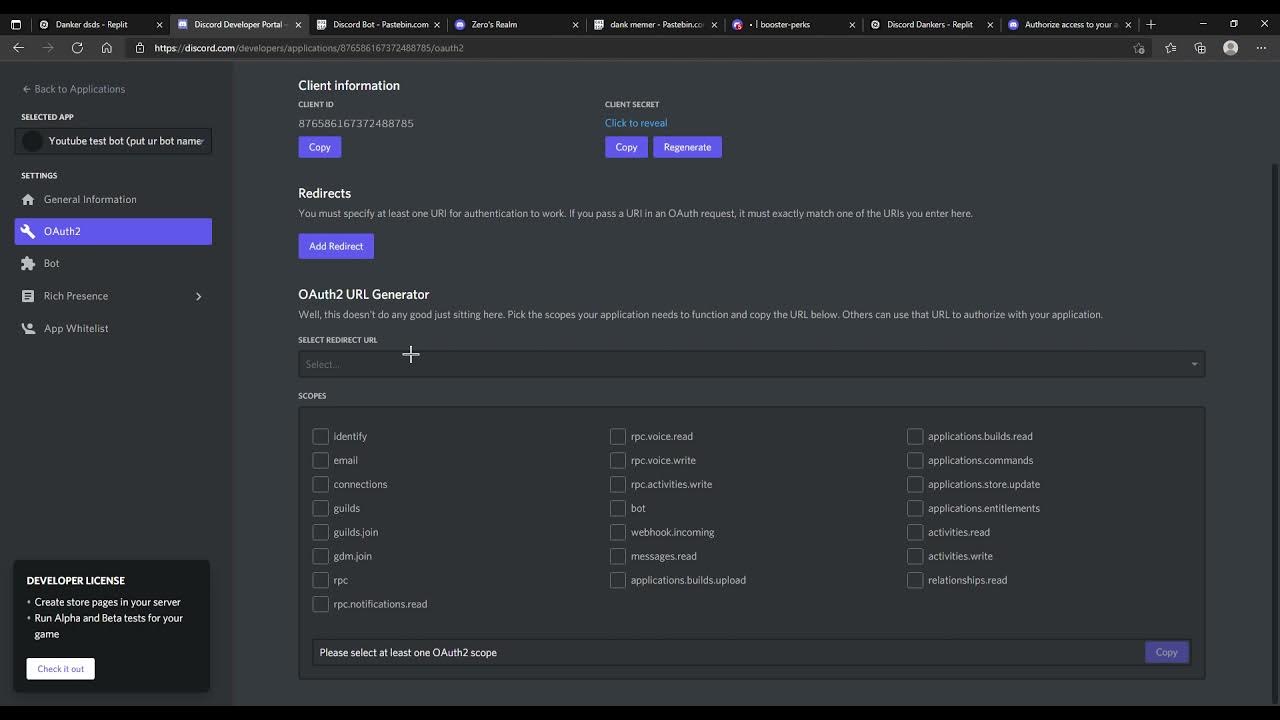This screenshot has width=1280, height=720.
Task: Click to reveal the client secret
Action: (636, 123)
